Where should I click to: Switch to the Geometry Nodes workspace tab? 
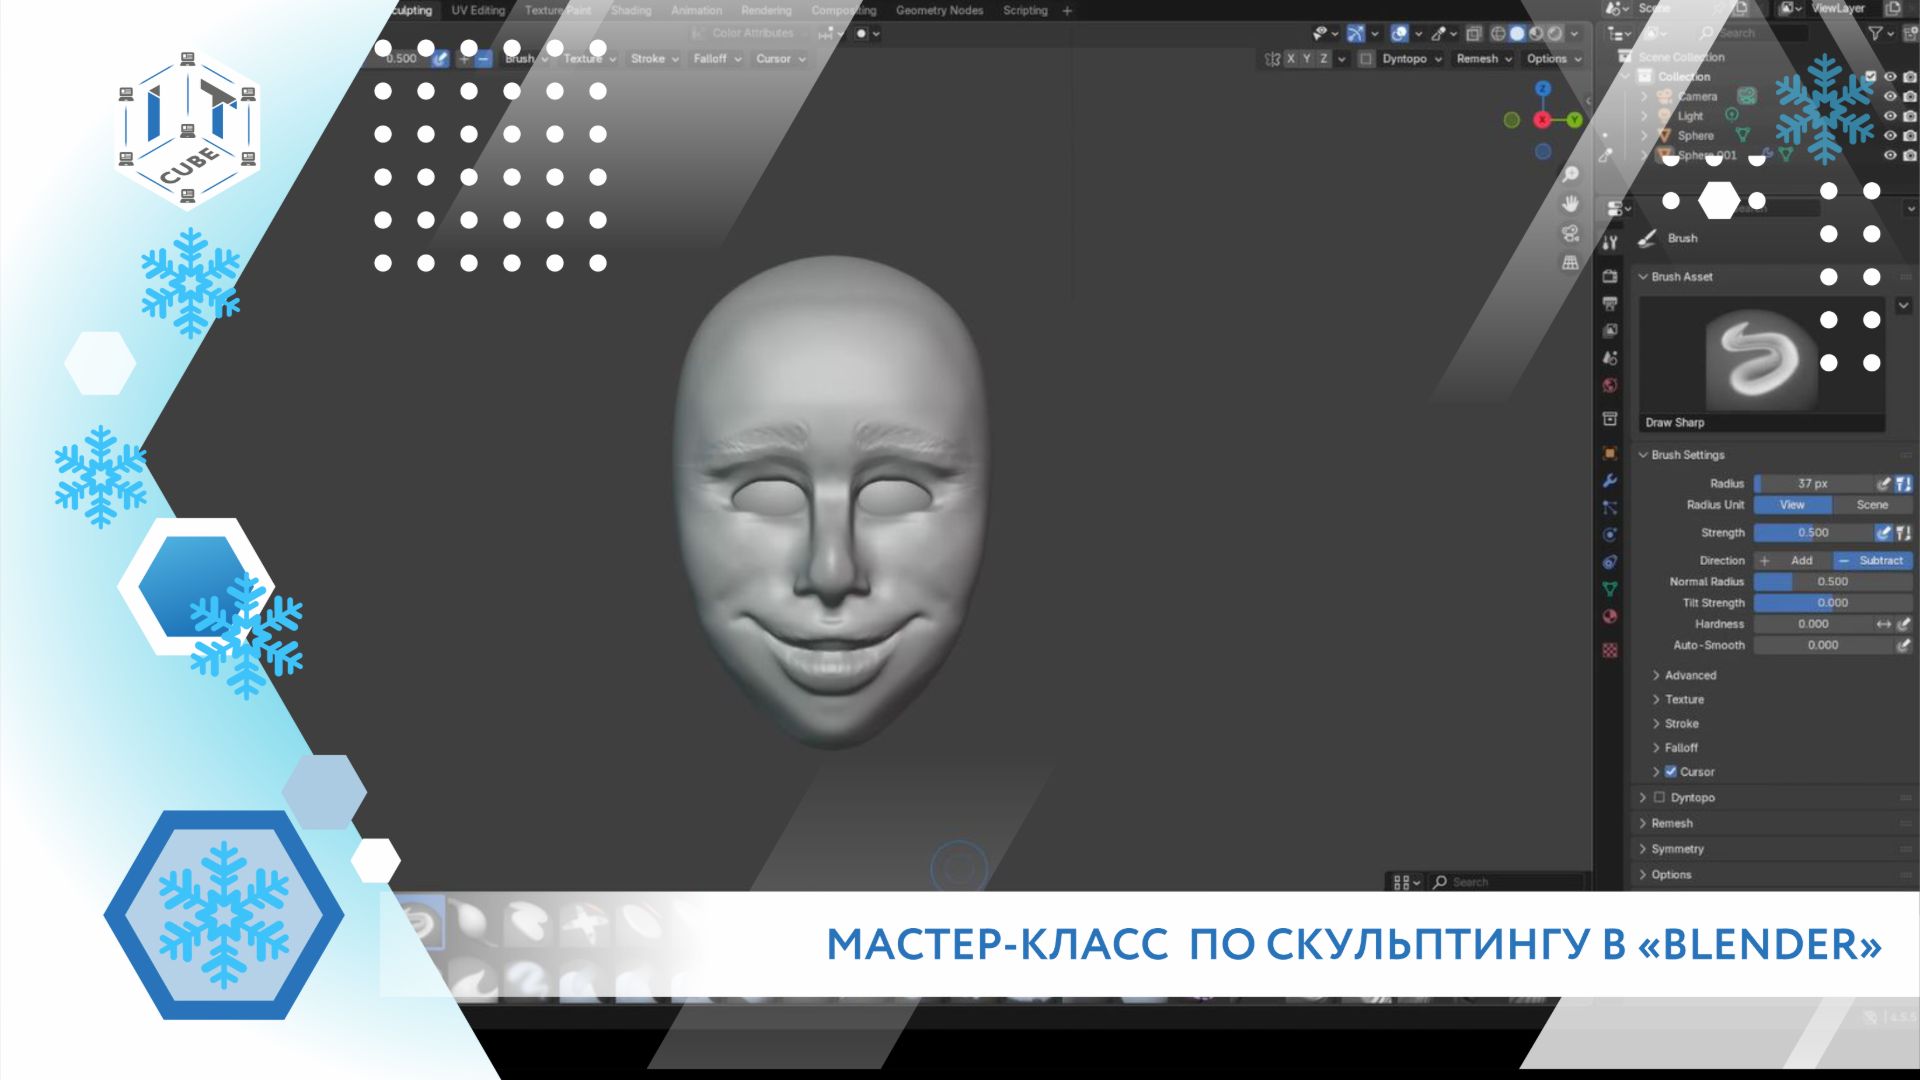(x=939, y=10)
